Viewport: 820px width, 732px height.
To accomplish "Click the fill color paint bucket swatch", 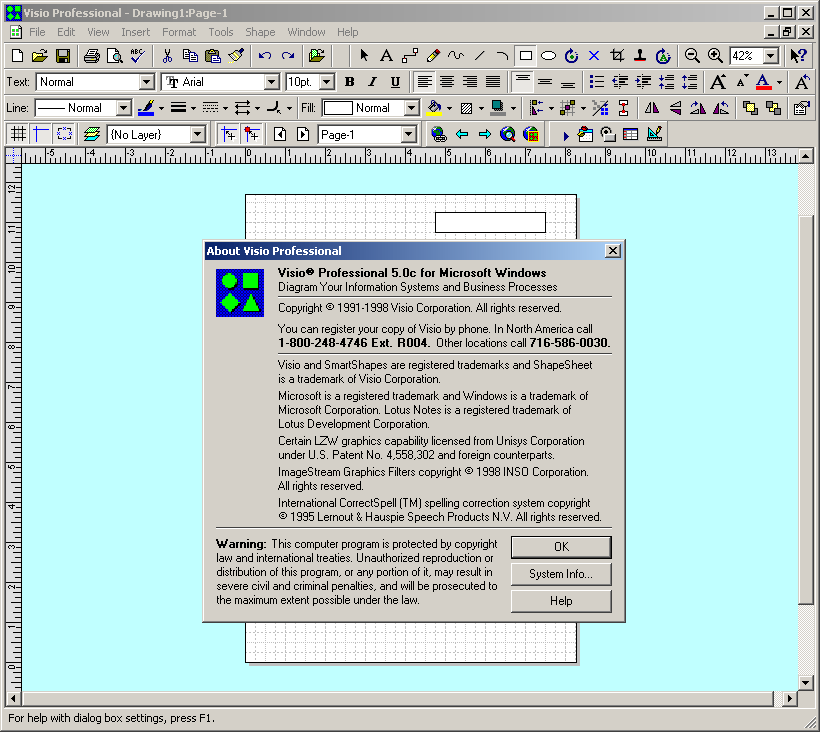I will pos(434,108).
